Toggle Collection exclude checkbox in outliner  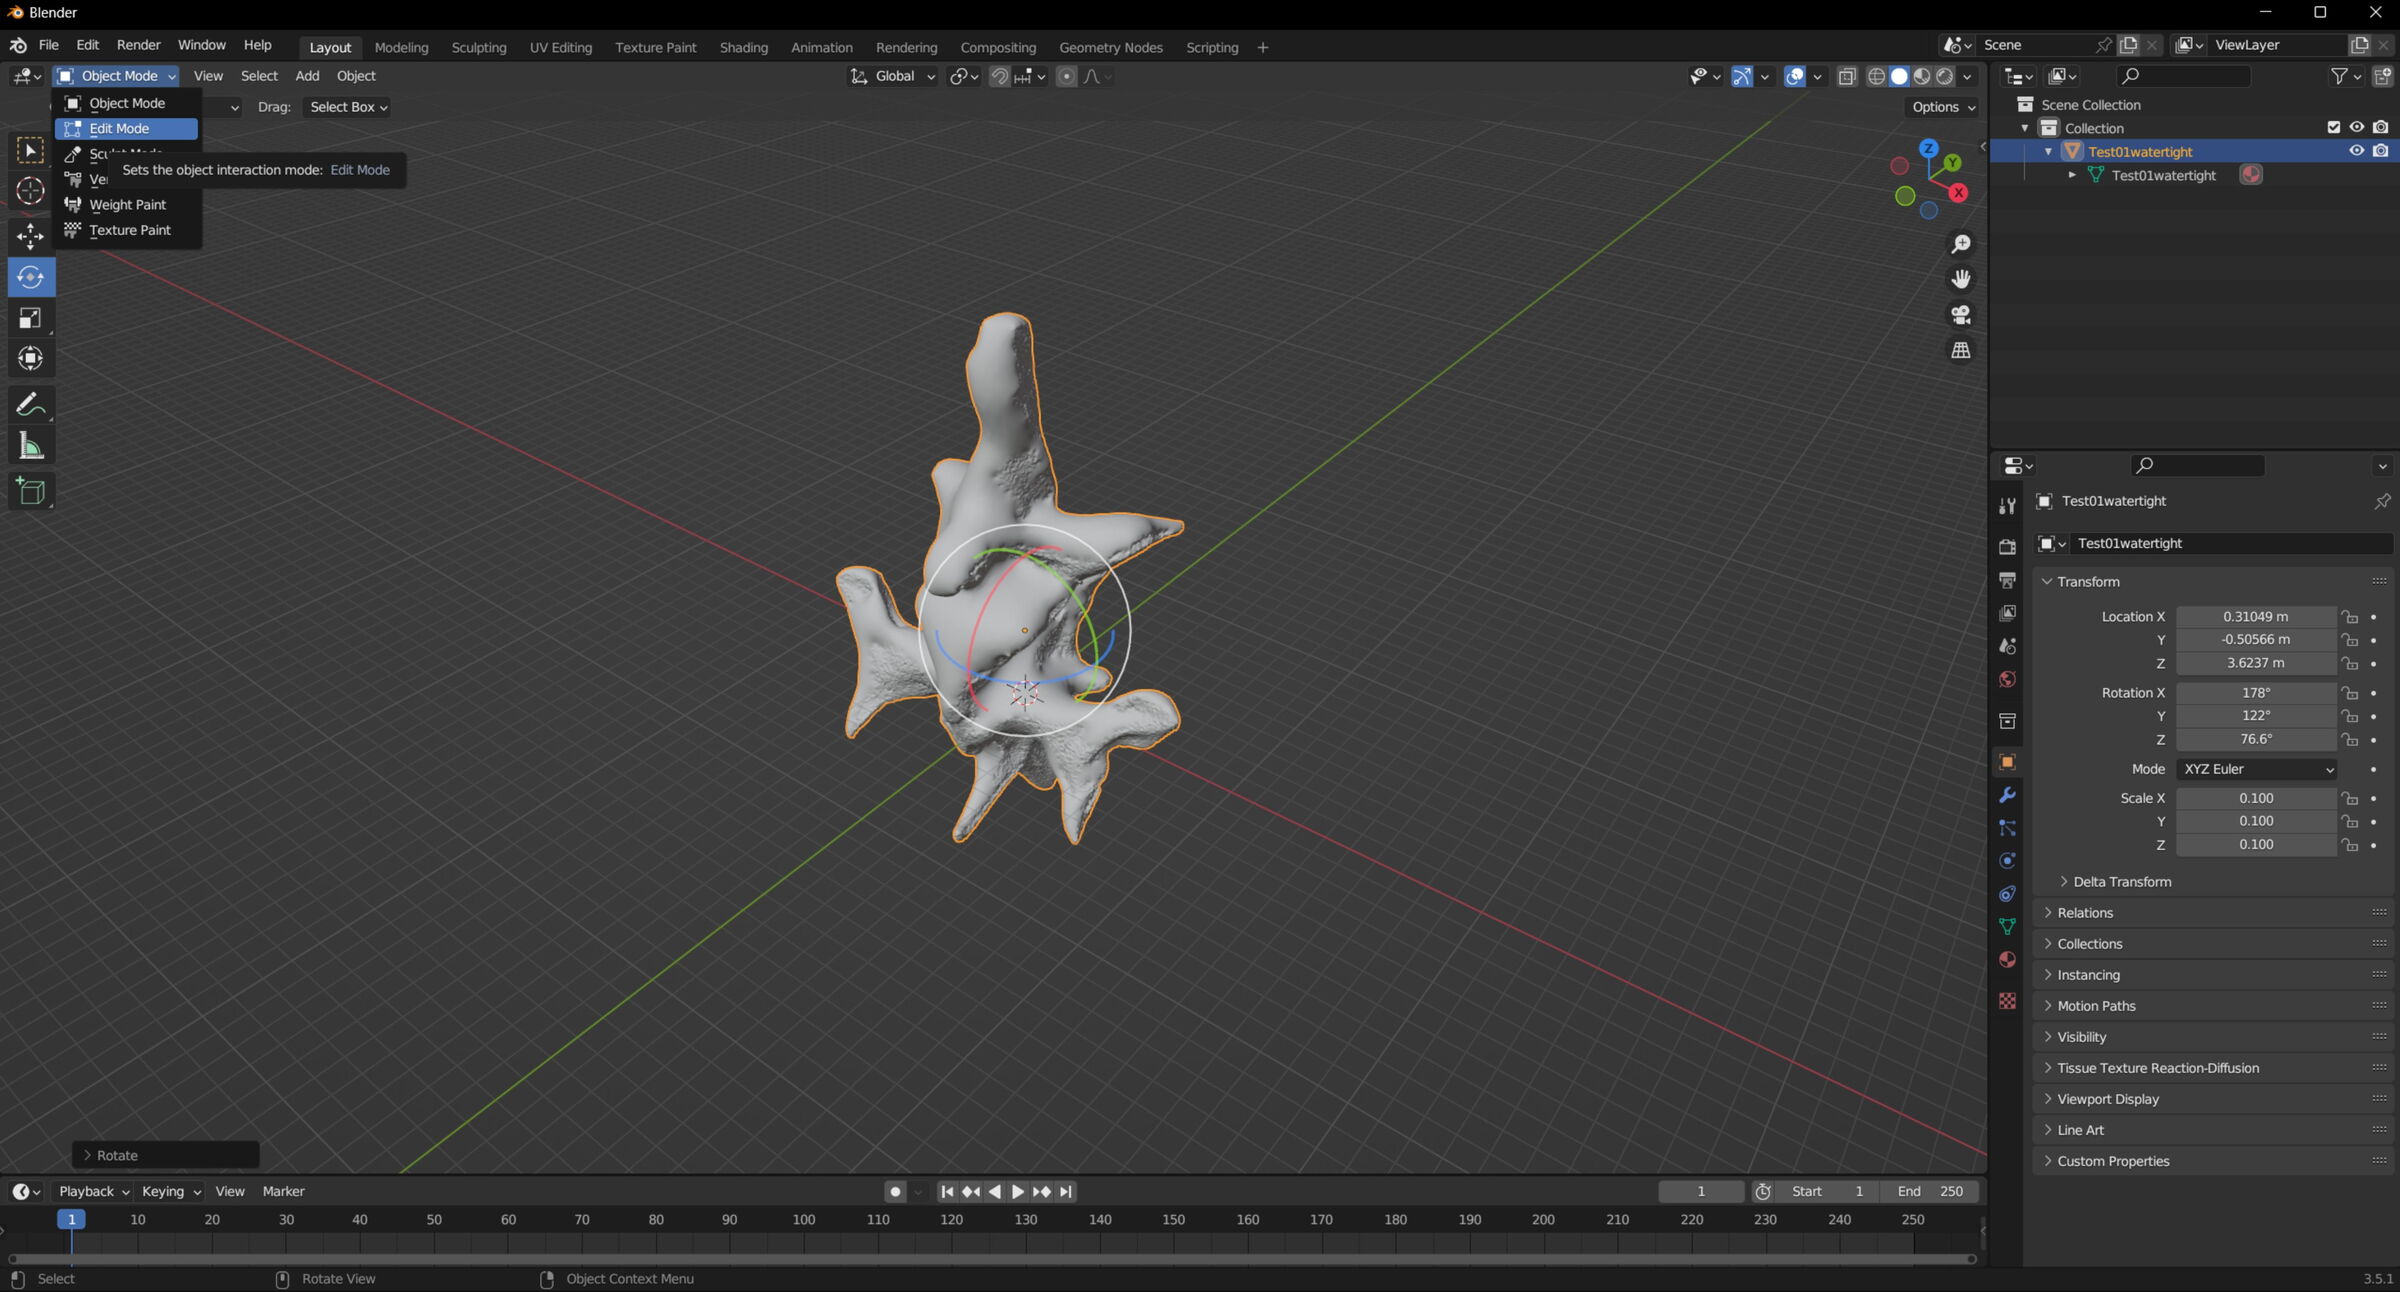point(2334,127)
